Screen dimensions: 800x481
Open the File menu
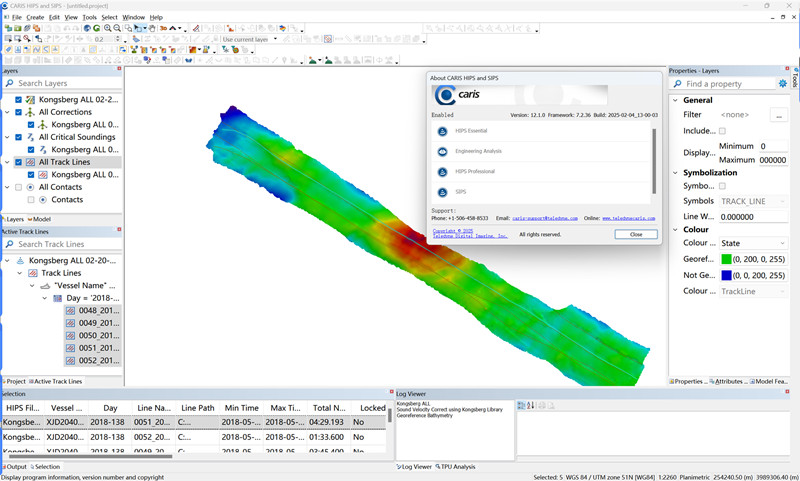pos(16,17)
